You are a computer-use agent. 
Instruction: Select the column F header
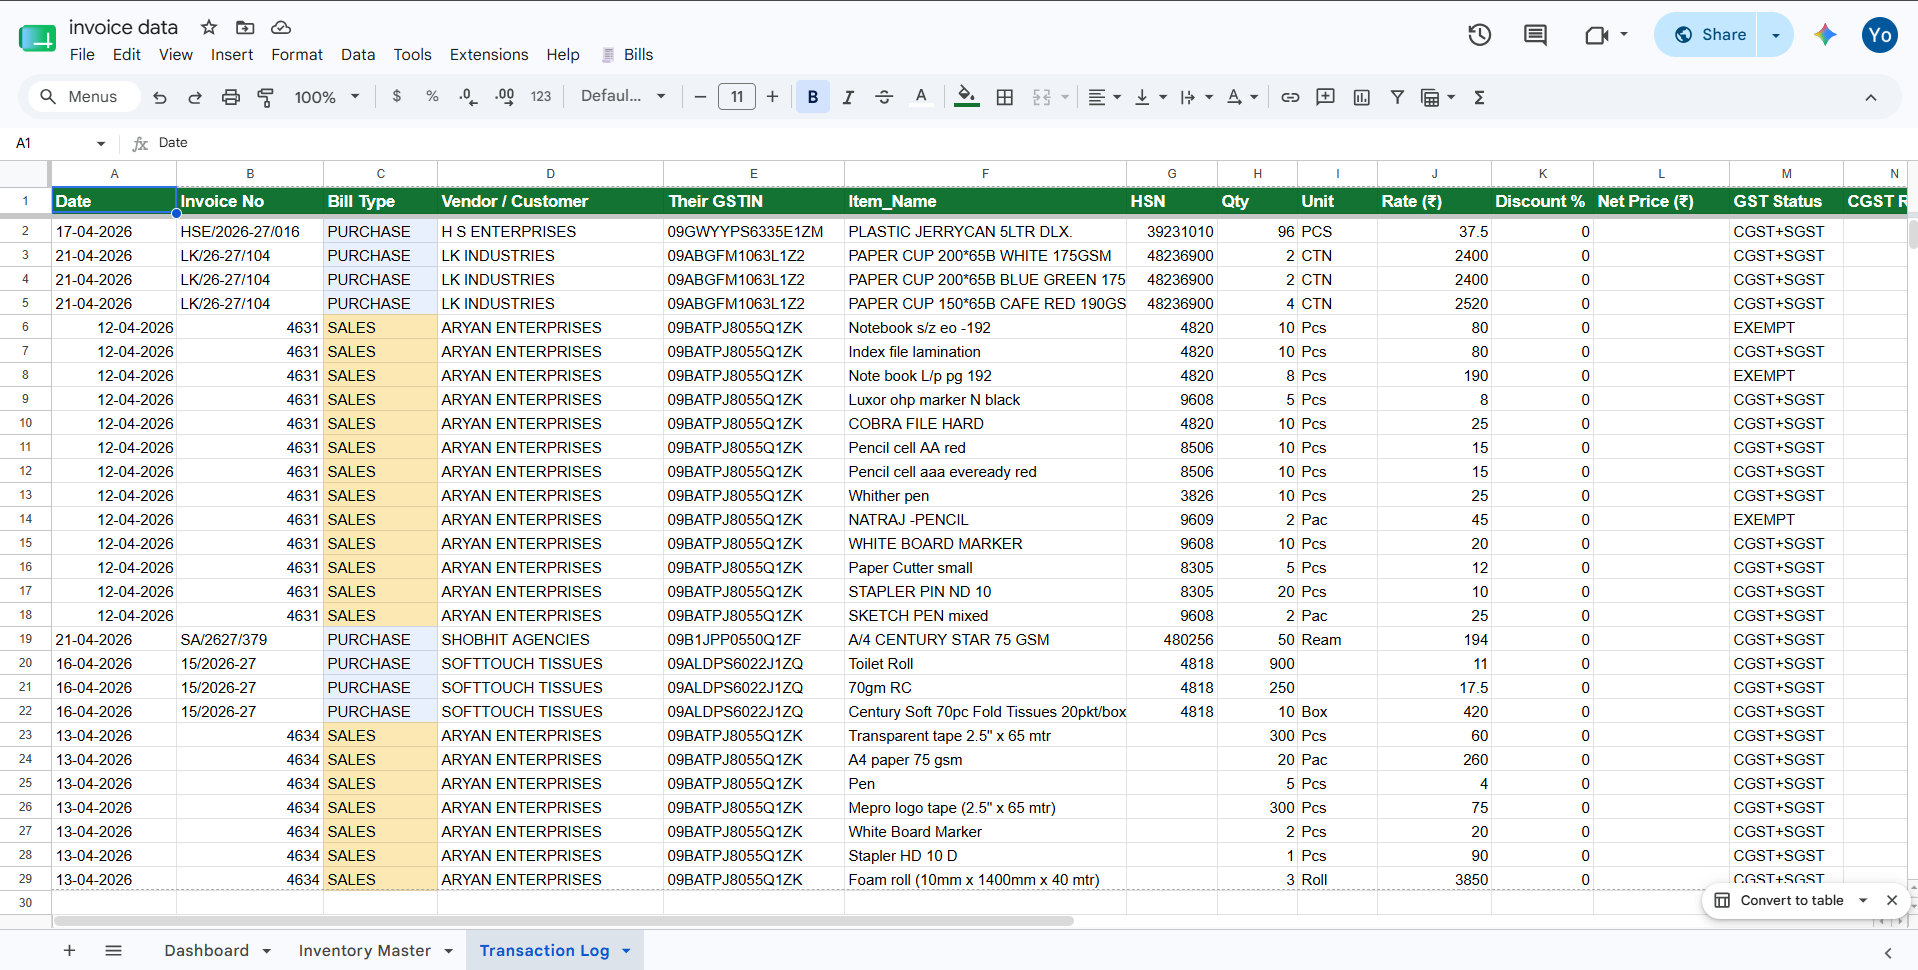click(985, 174)
